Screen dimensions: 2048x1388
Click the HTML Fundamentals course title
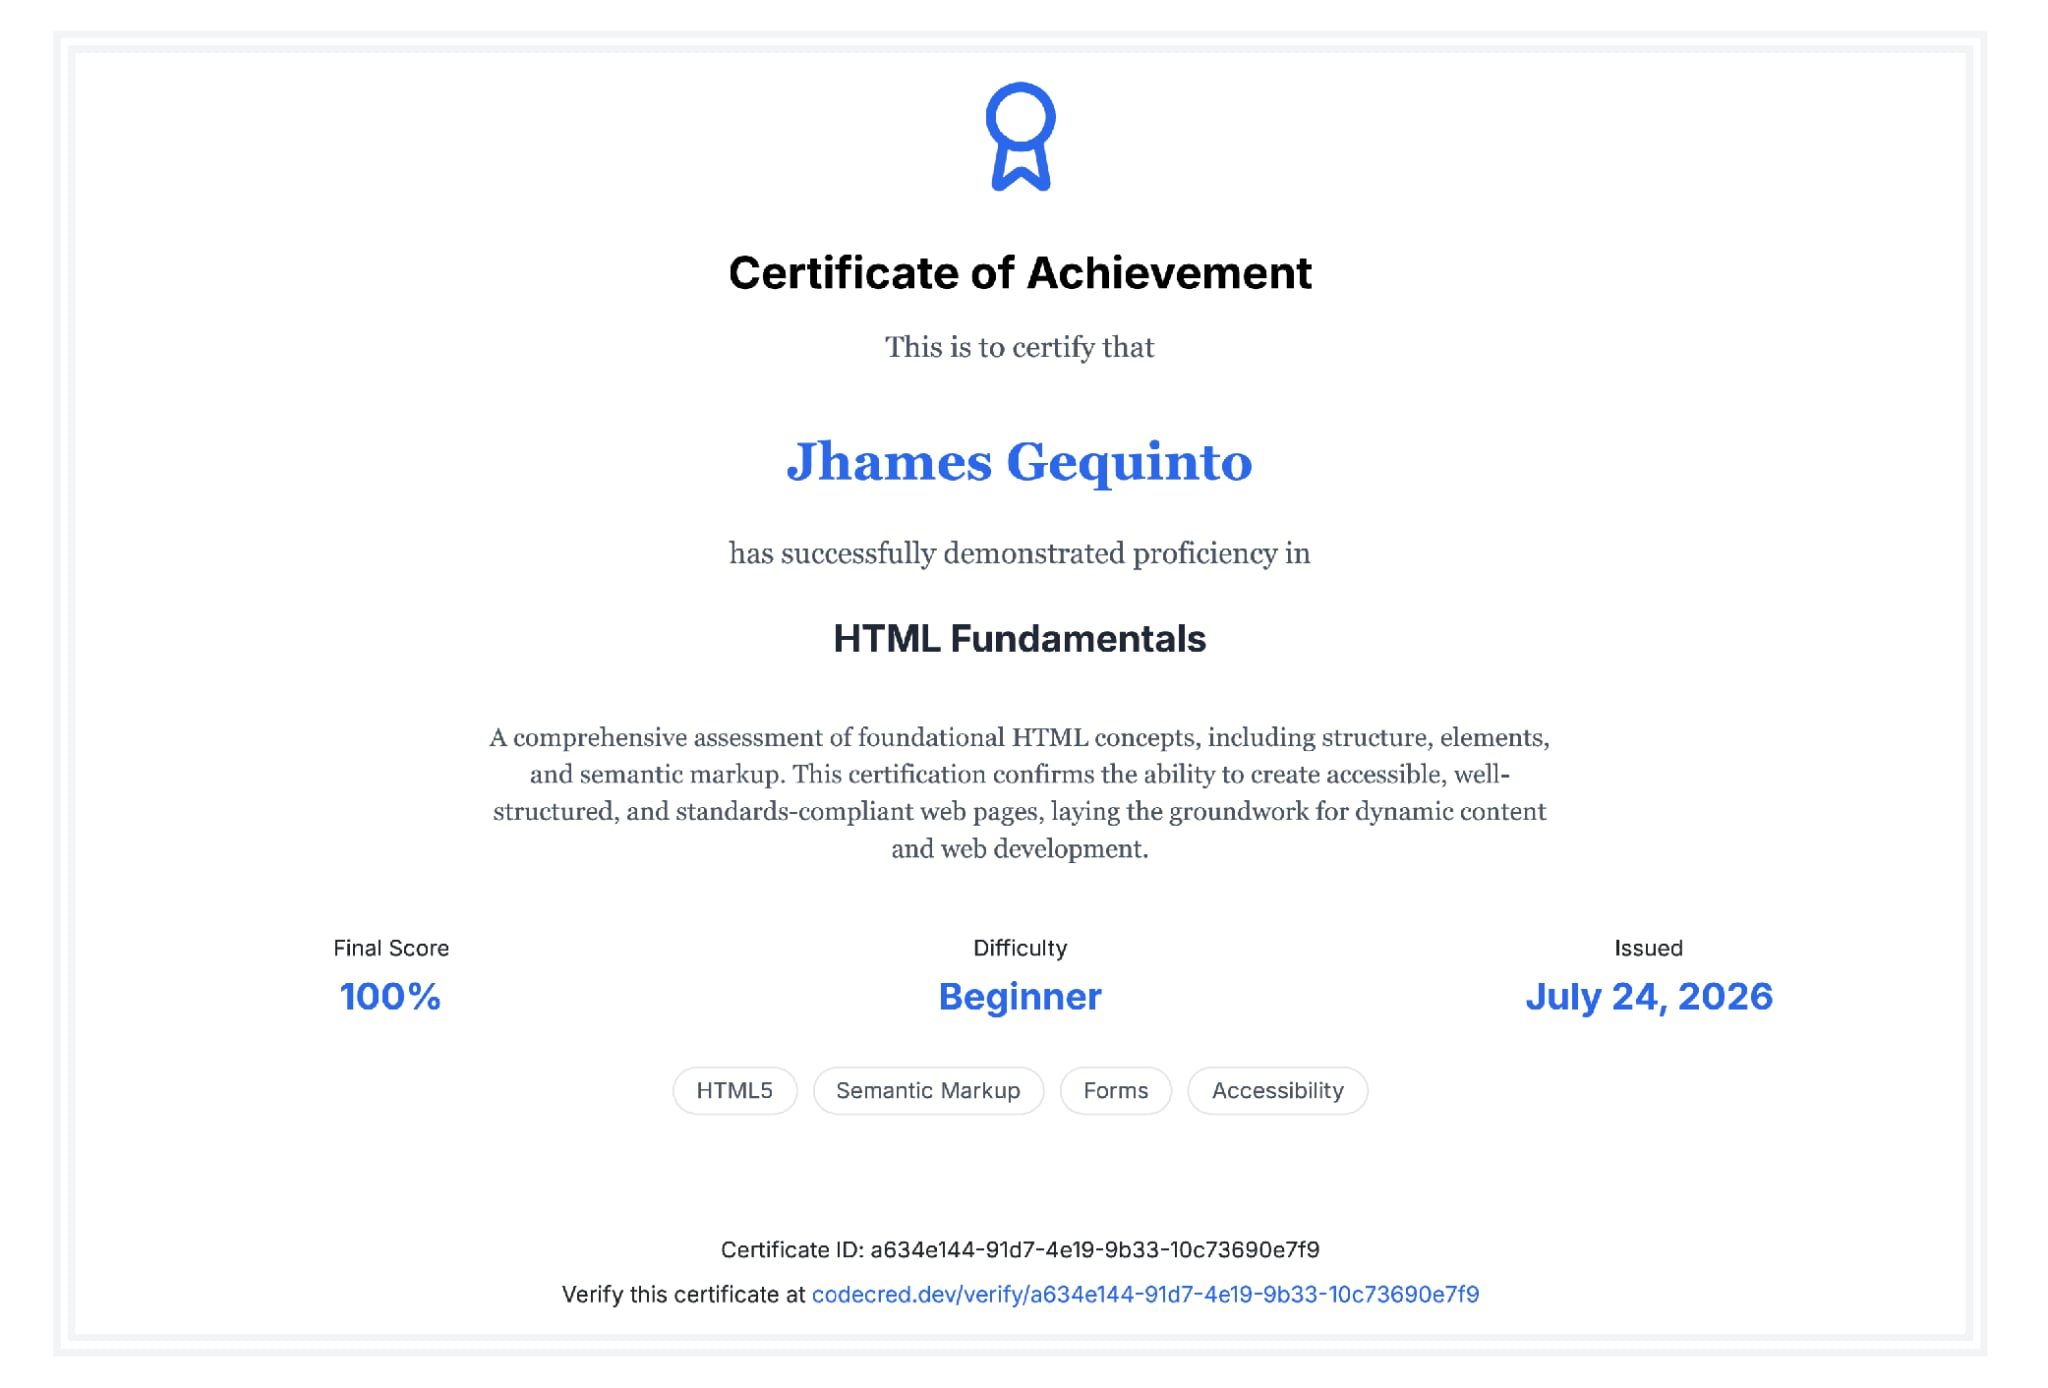pyautogui.click(x=1019, y=639)
